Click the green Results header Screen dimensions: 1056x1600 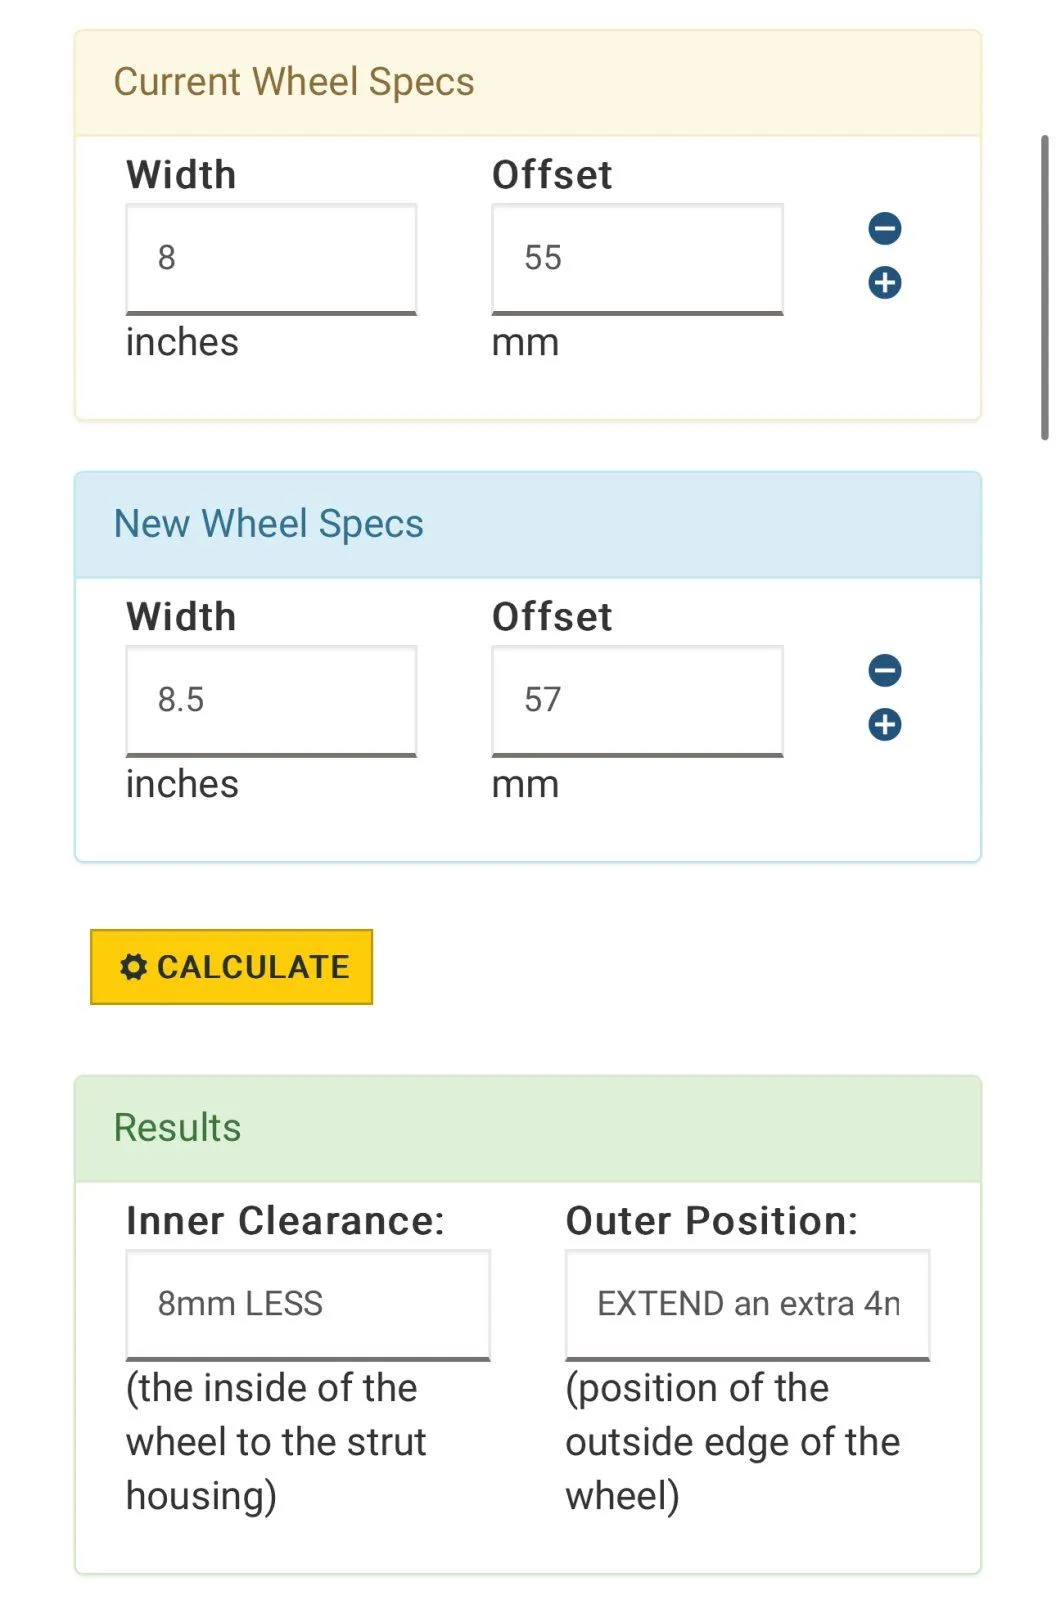click(x=178, y=1128)
